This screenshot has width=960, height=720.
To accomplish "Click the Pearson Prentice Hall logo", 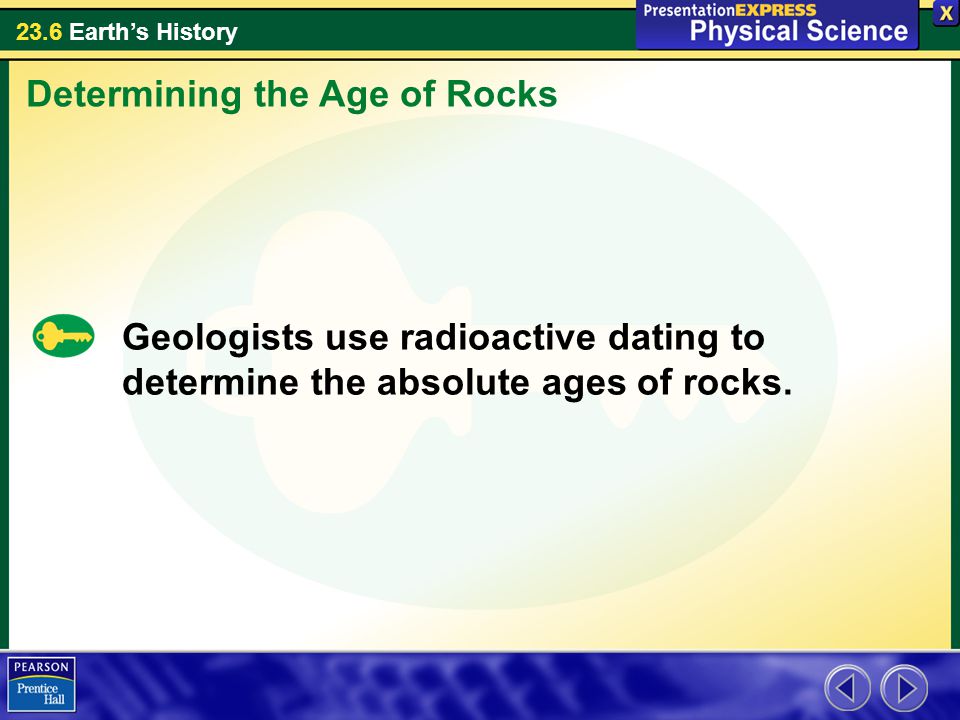I will pos(42,684).
